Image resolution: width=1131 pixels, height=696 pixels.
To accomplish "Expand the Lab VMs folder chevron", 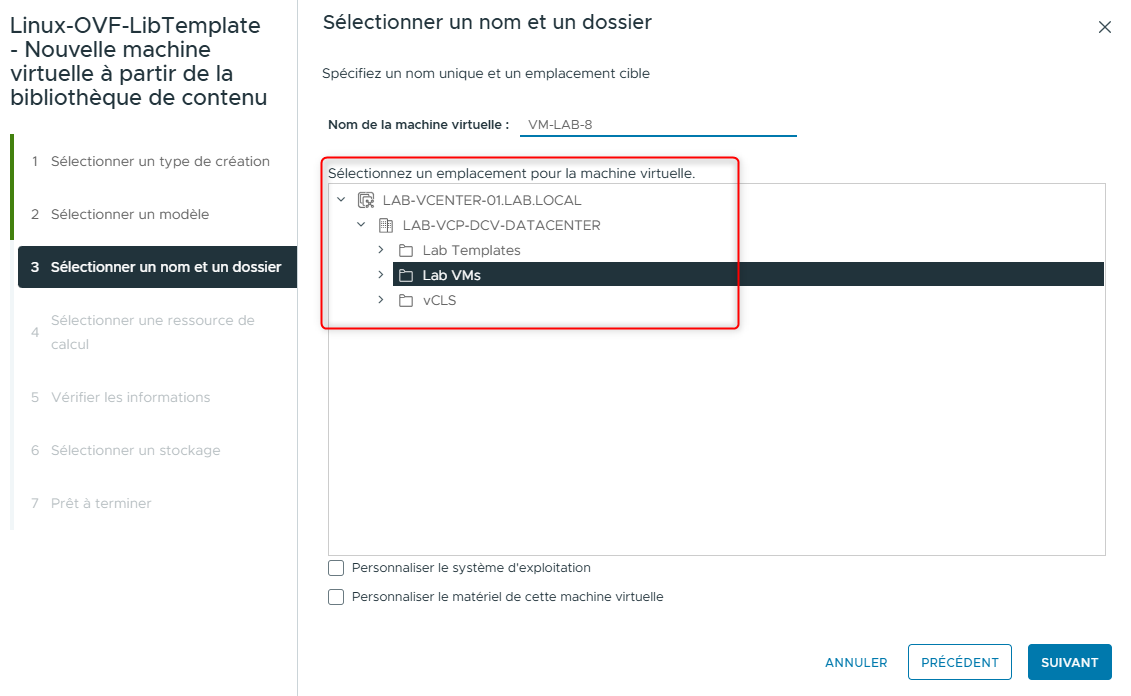I will click(380, 274).
